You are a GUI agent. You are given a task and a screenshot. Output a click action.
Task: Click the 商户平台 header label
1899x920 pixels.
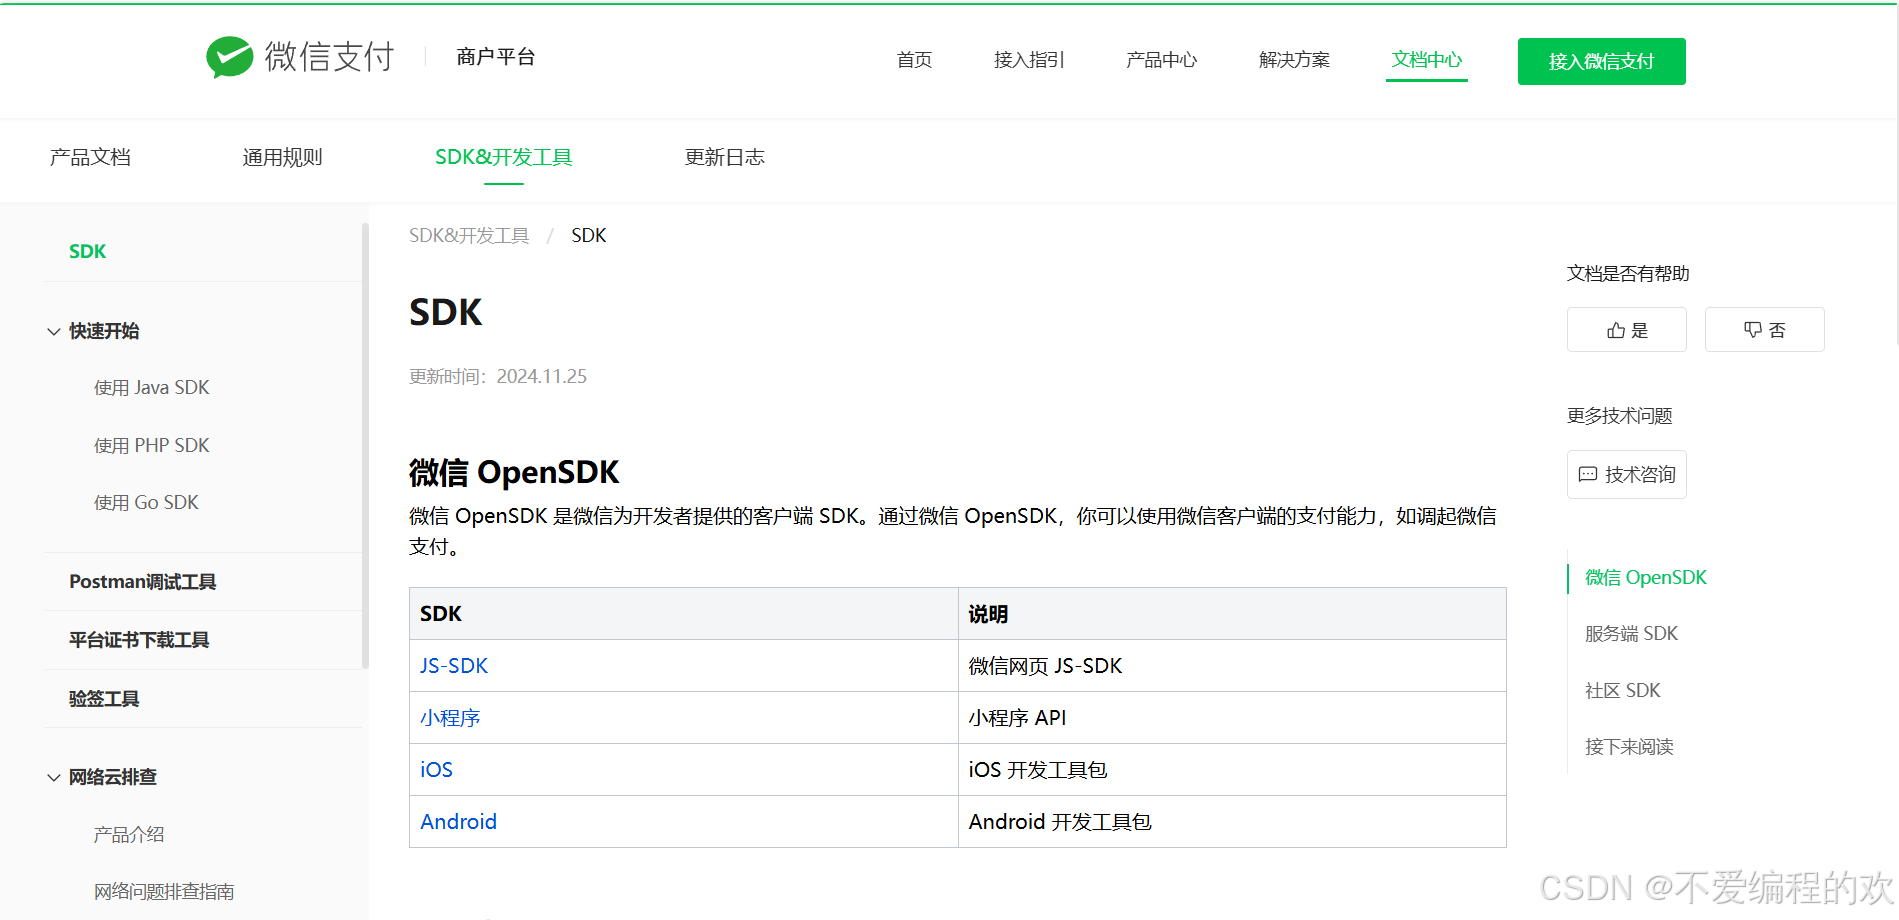point(495,57)
